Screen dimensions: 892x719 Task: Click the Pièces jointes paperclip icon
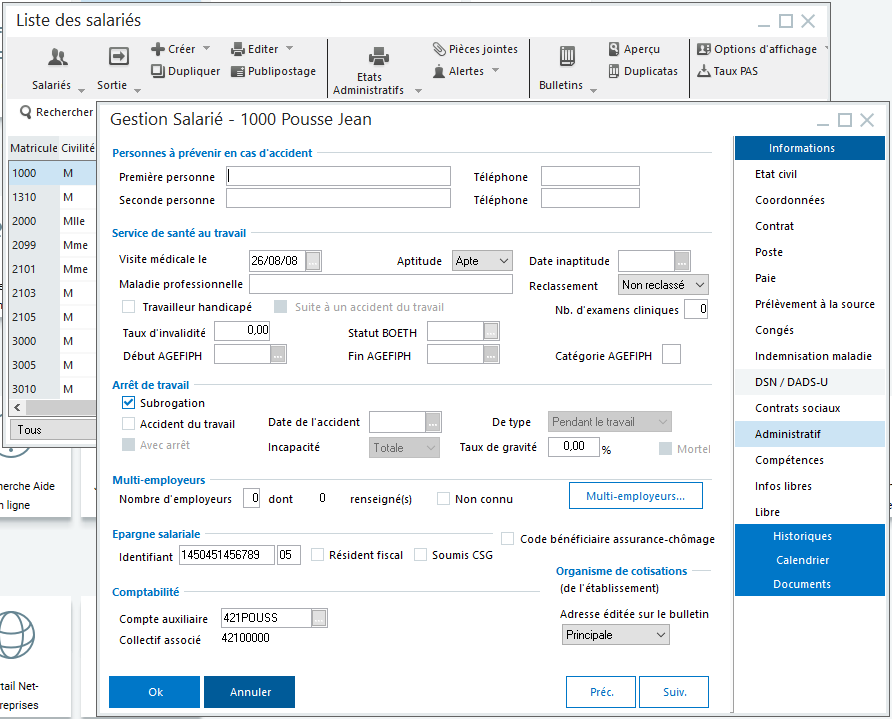tap(439, 49)
